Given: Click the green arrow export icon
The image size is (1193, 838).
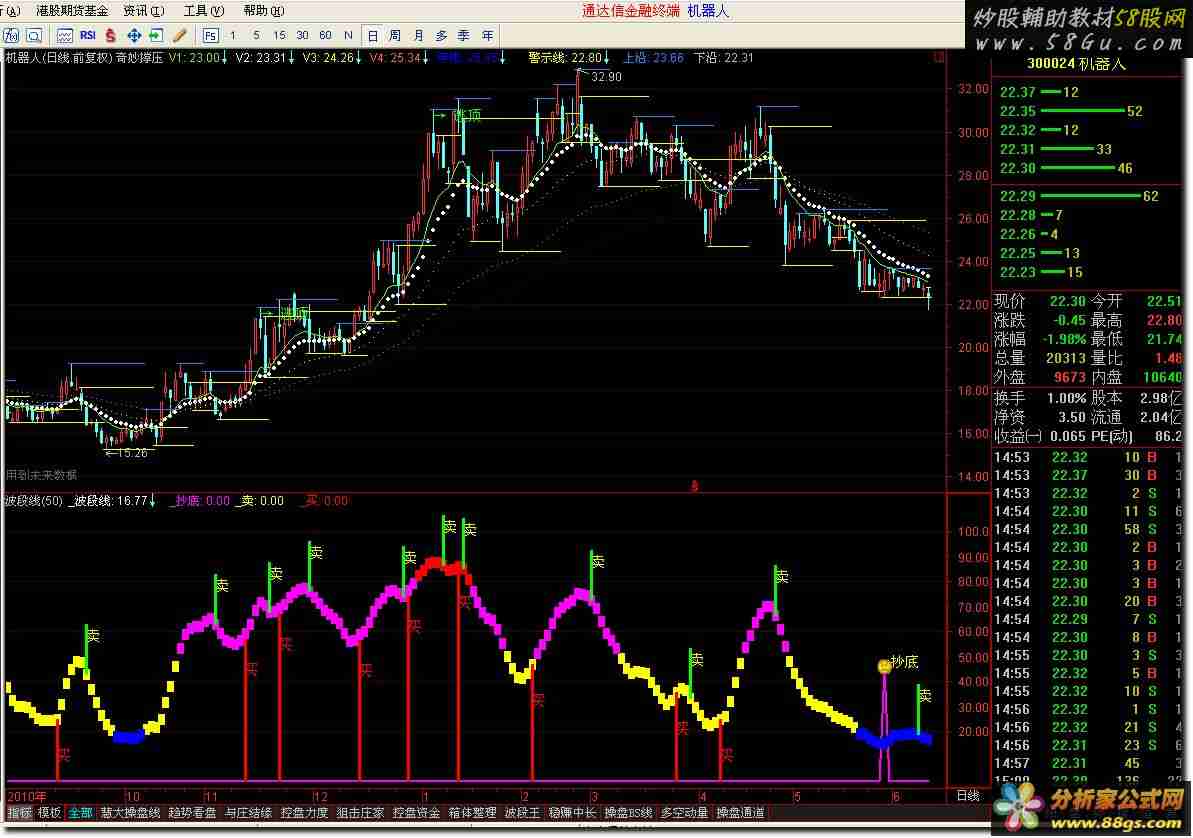Looking at the screenshot, I should pos(156,36).
